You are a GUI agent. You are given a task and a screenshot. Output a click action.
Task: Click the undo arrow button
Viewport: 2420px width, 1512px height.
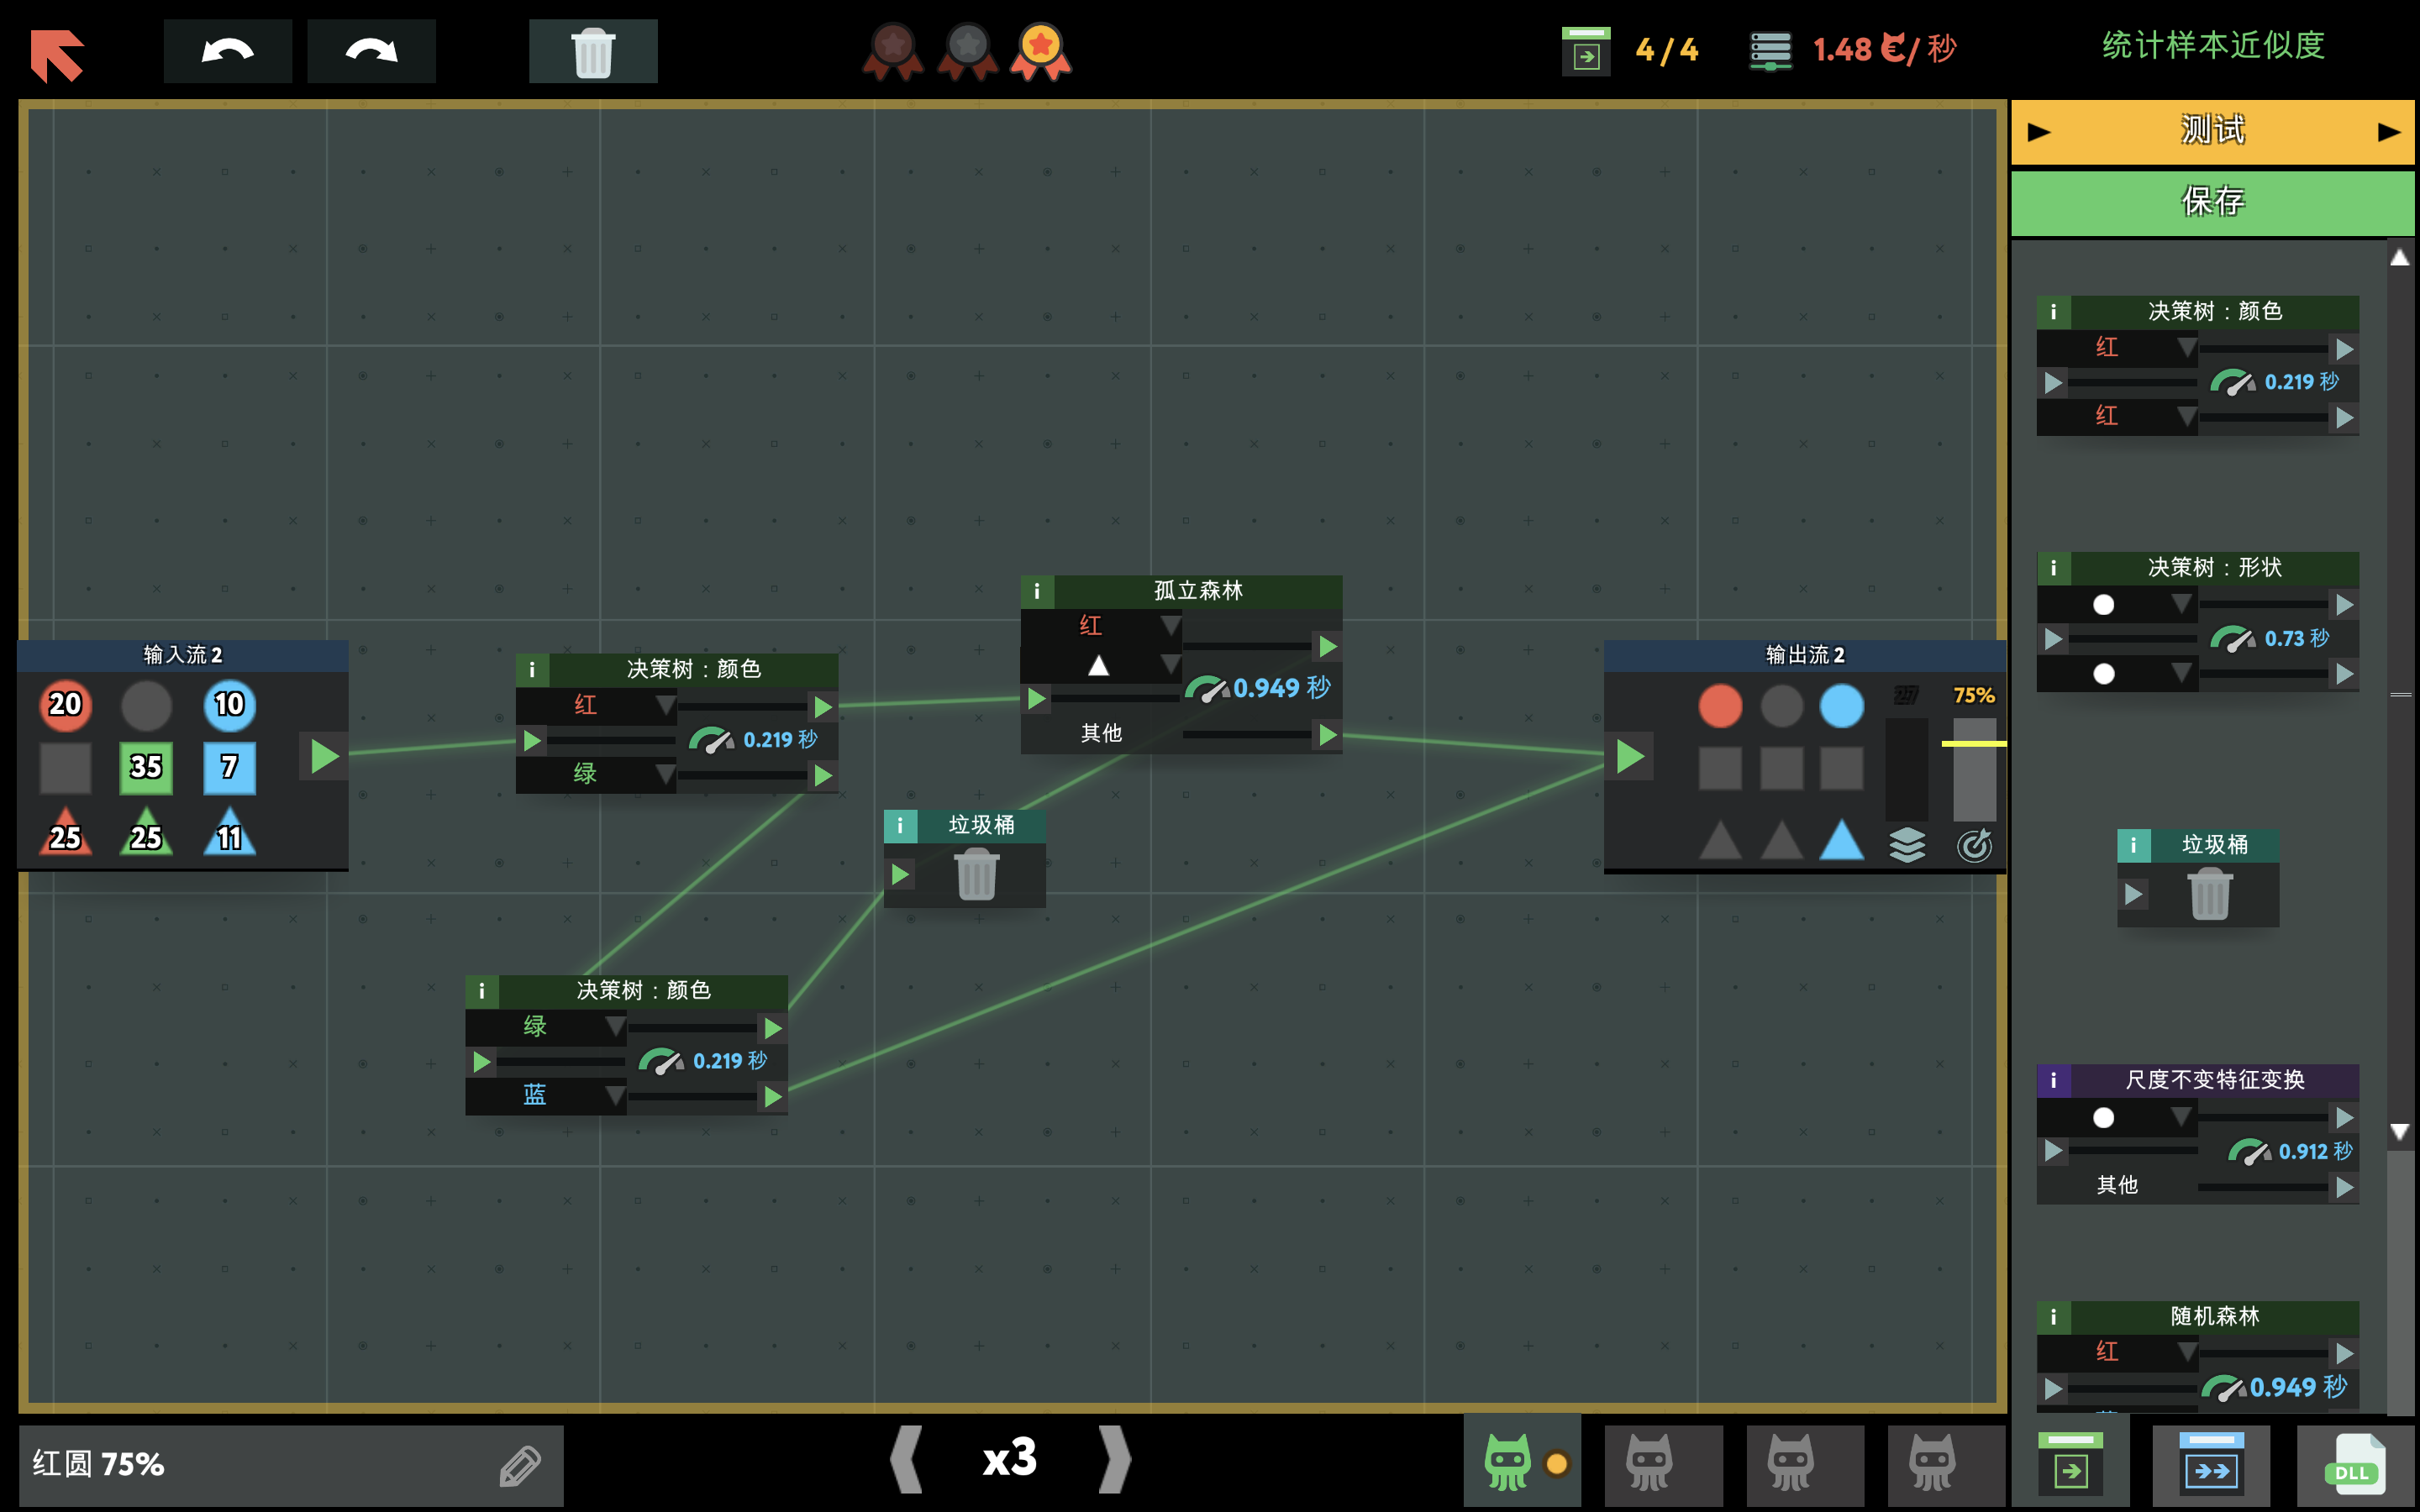tap(227, 51)
